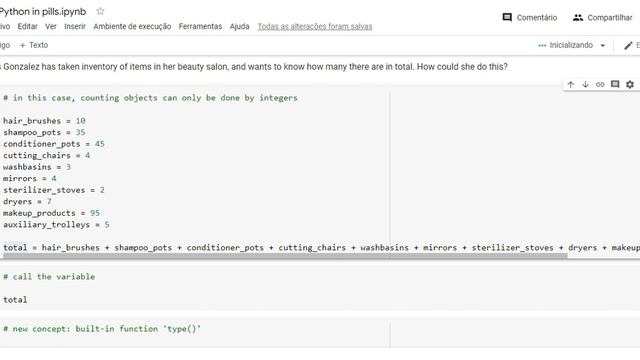Click the connecting dots status icon
Screen dimensions: 640x360
point(542,45)
